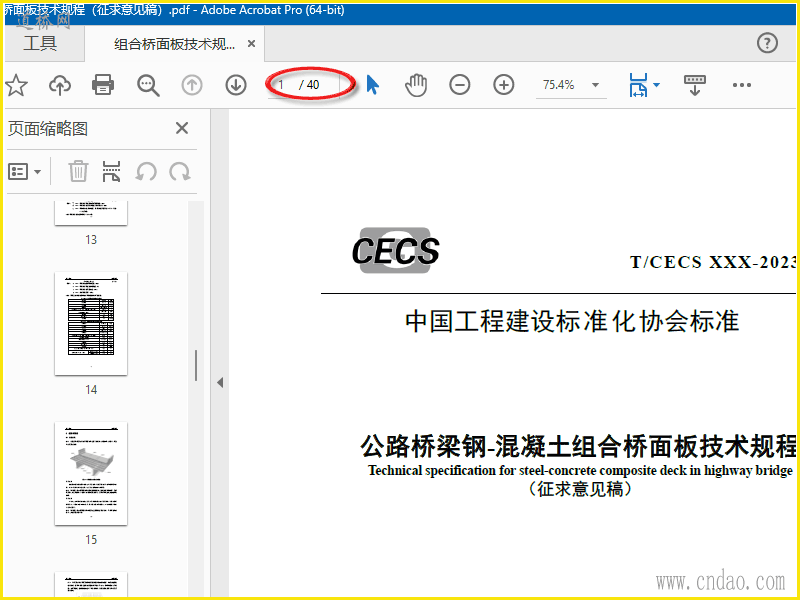
Task: Click the heading 中国工程建设标准化协会标准
Action: coord(572,321)
